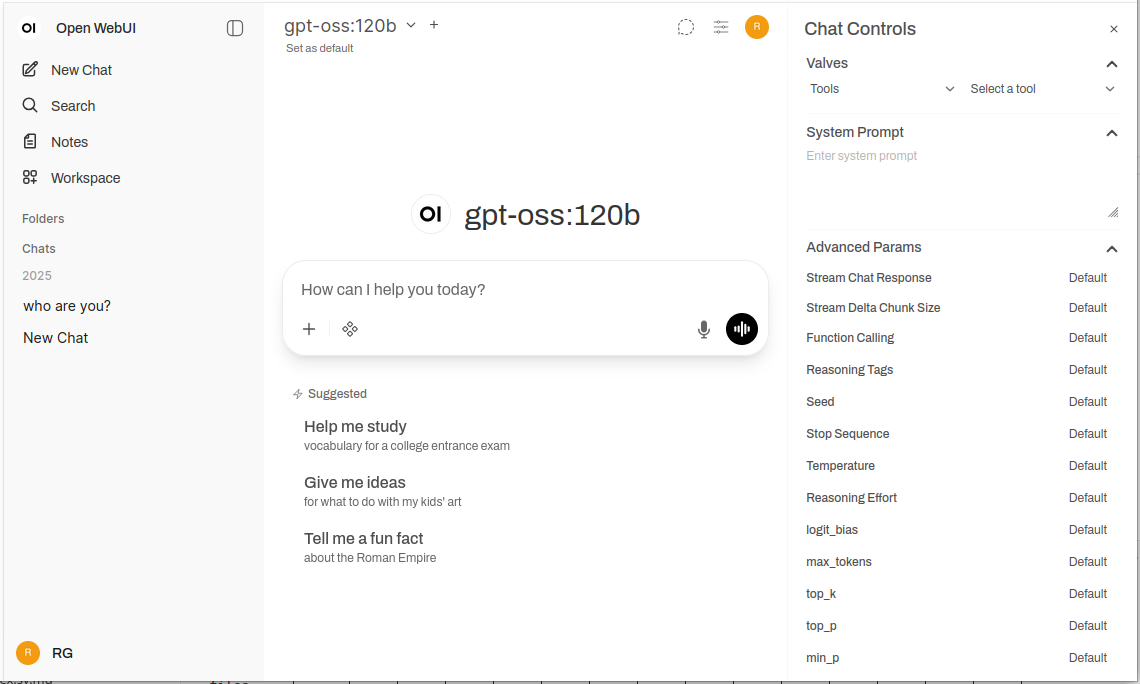
Task: Toggle the sidebar collapse icon
Action: click(235, 28)
